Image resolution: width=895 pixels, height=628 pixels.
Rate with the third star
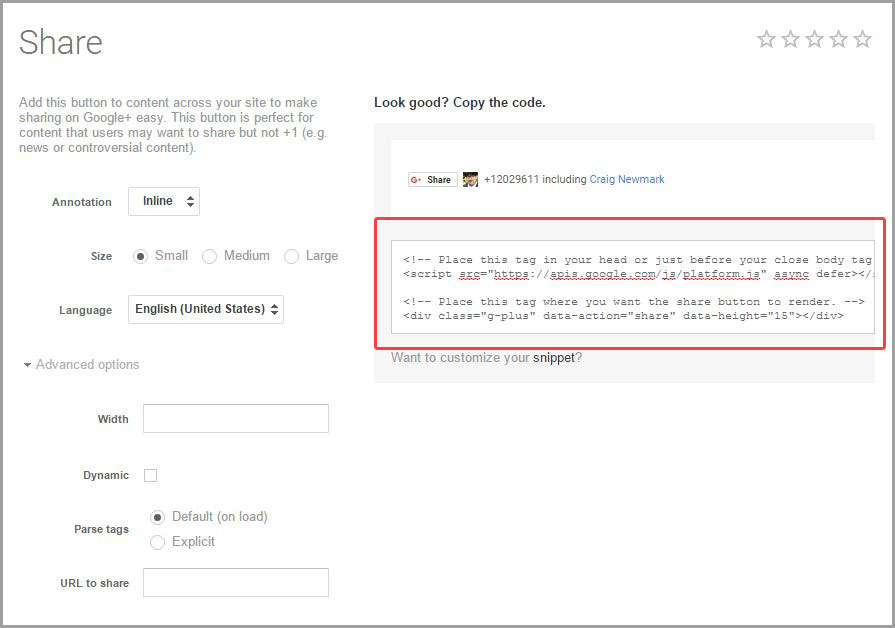(x=815, y=39)
